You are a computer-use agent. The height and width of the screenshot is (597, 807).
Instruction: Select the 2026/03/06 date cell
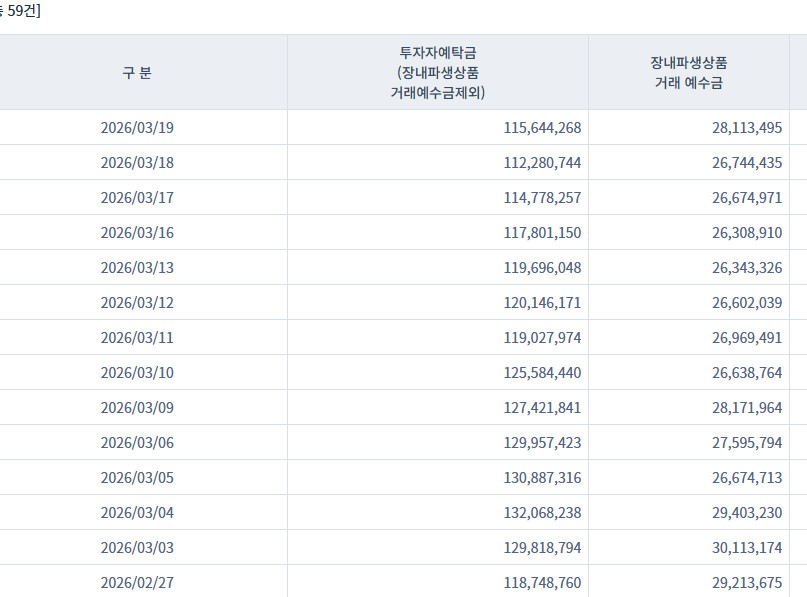coord(137,443)
